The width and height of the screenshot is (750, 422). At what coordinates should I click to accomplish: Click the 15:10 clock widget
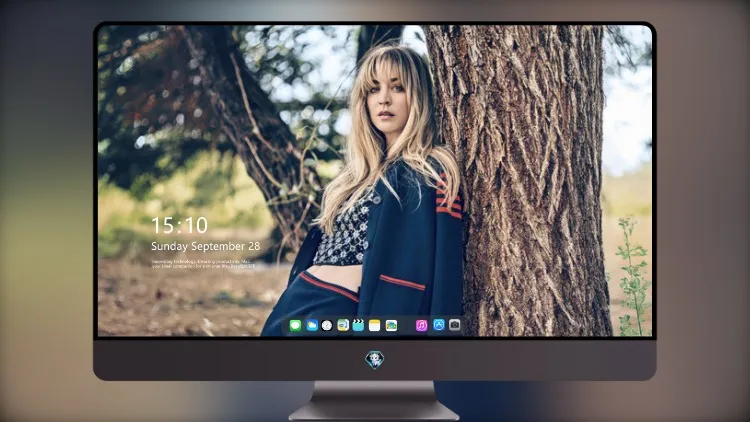click(179, 225)
